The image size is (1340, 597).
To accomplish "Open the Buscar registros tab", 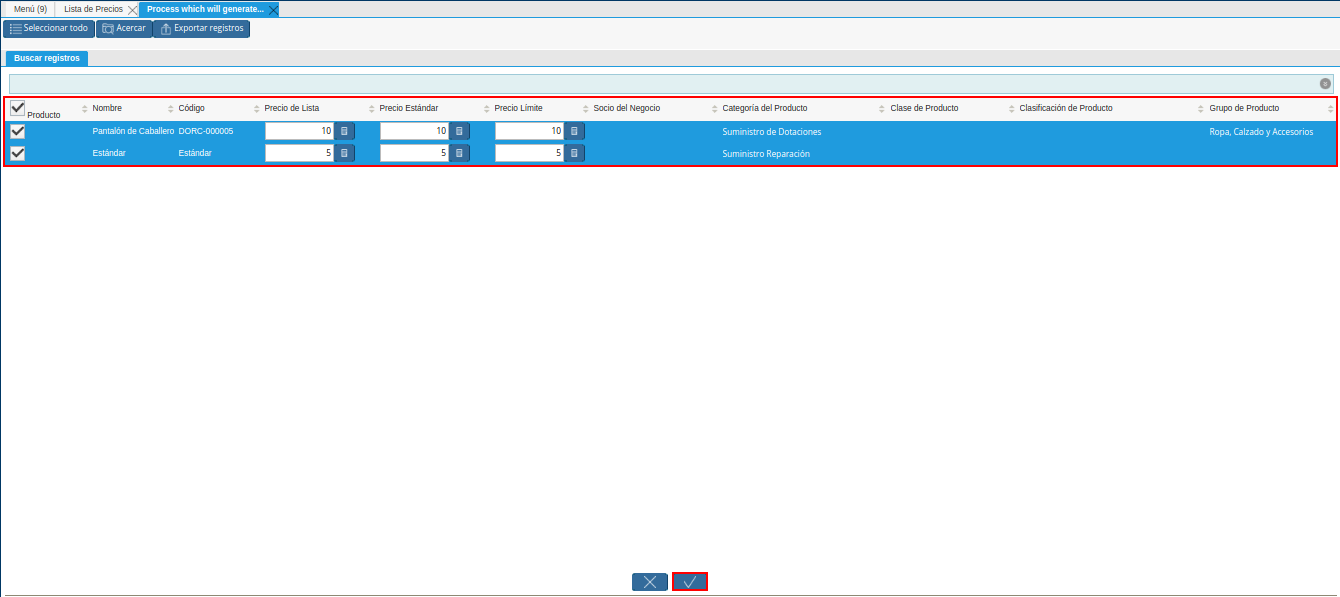I will tap(47, 58).
